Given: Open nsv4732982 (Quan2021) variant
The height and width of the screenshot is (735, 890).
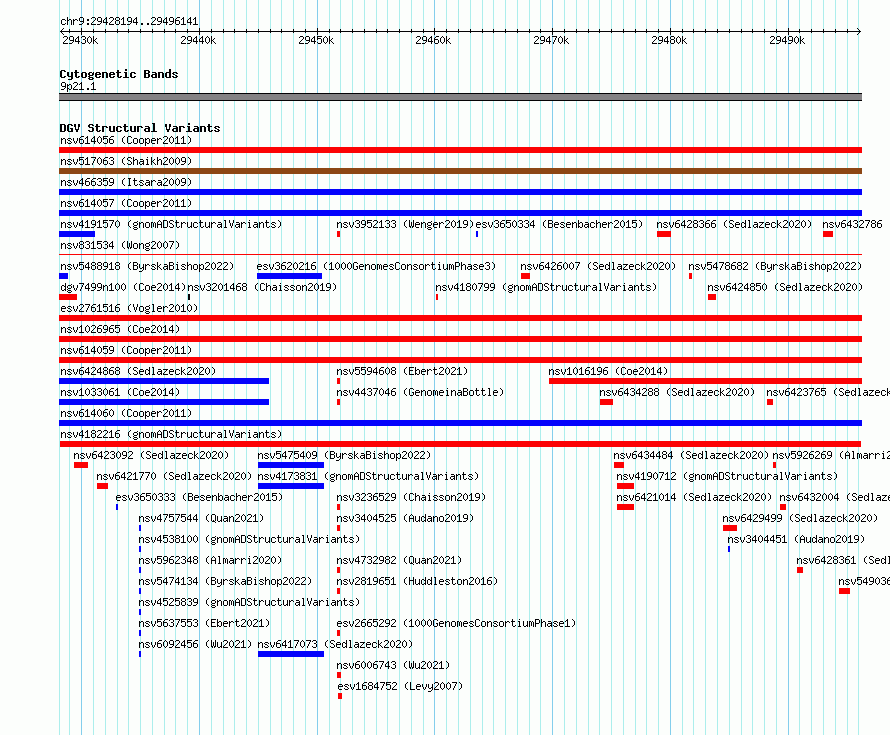Looking at the screenshot, I should (x=399, y=560).
